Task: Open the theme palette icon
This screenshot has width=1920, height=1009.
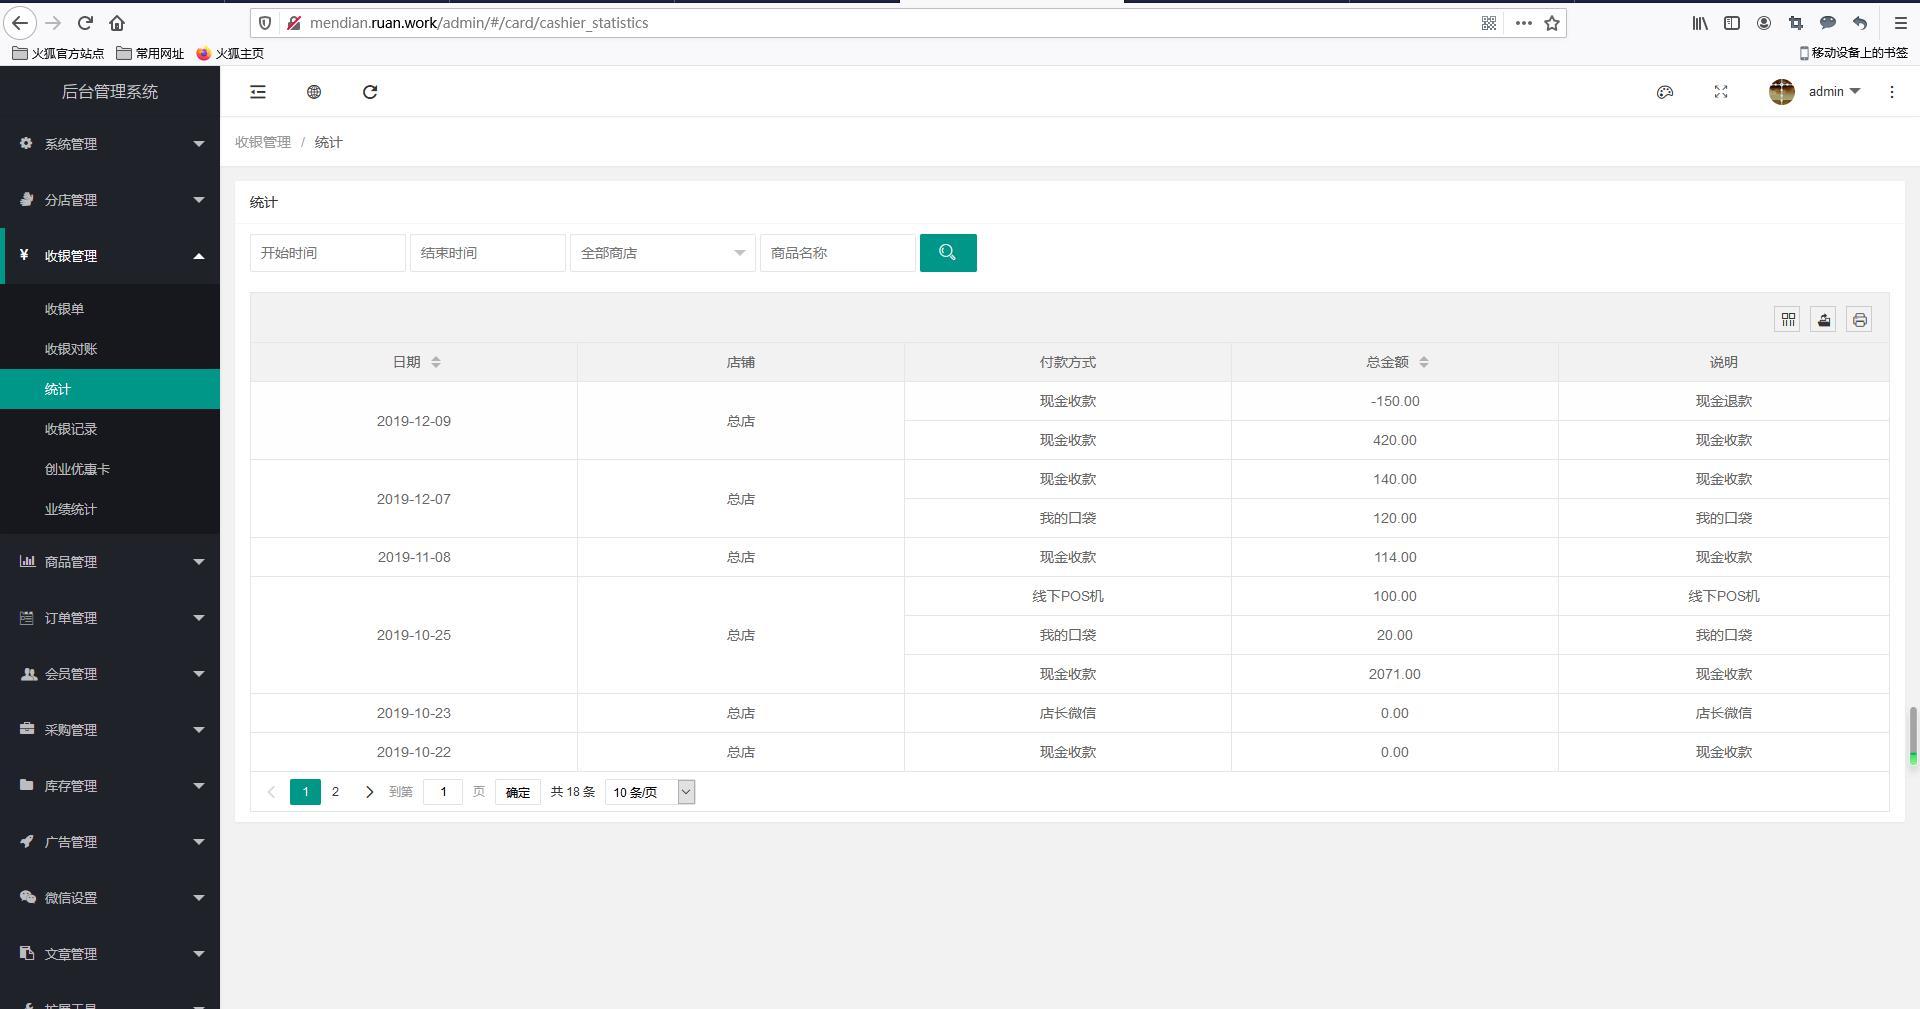Action: point(1665,92)
